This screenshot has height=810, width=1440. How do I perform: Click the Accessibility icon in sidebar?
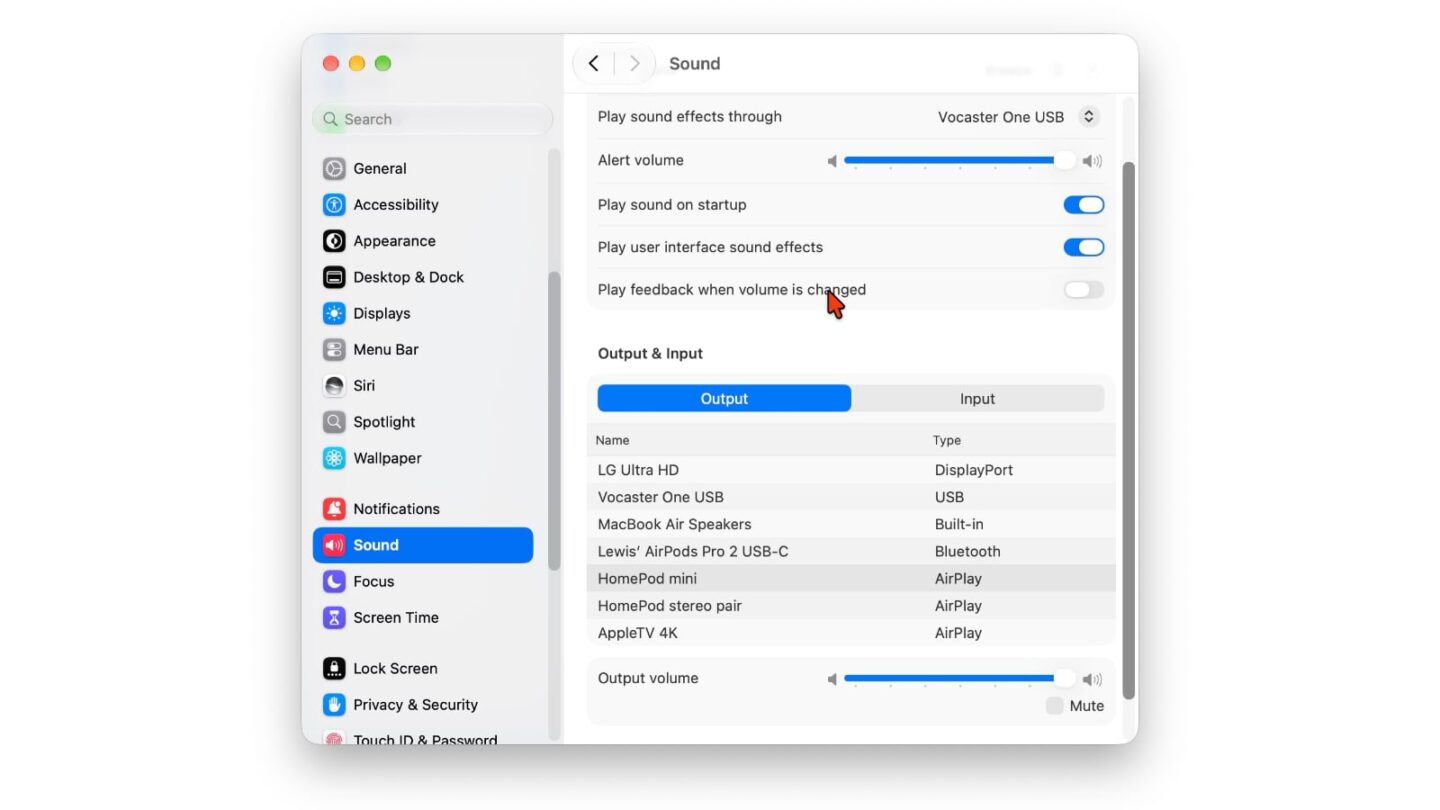[334, 205]
